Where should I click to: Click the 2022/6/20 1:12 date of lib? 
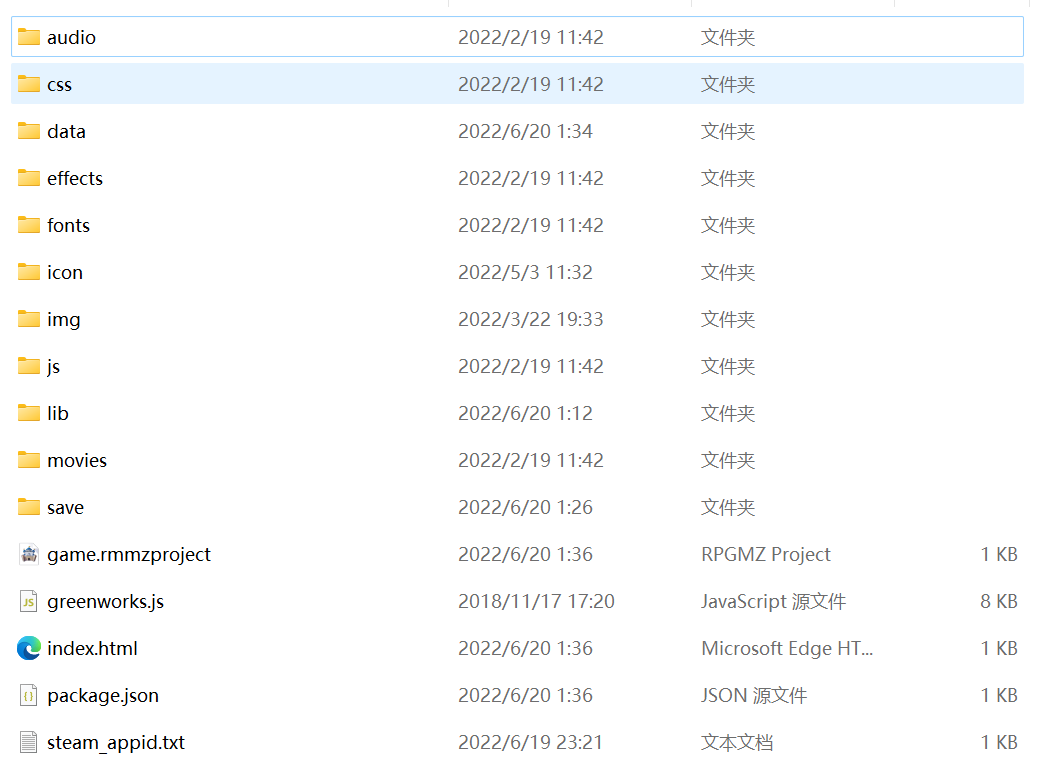[525, 414]
